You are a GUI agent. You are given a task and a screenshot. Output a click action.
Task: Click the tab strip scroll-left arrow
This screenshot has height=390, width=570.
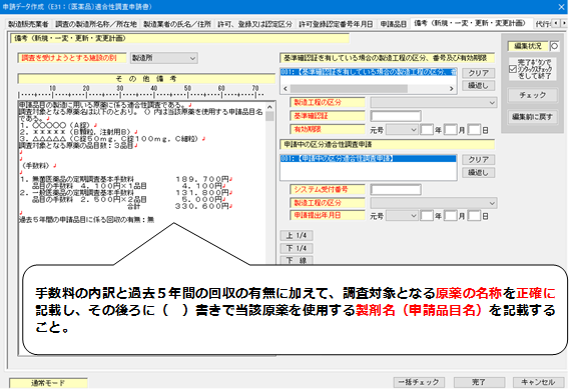coord(556,23)
